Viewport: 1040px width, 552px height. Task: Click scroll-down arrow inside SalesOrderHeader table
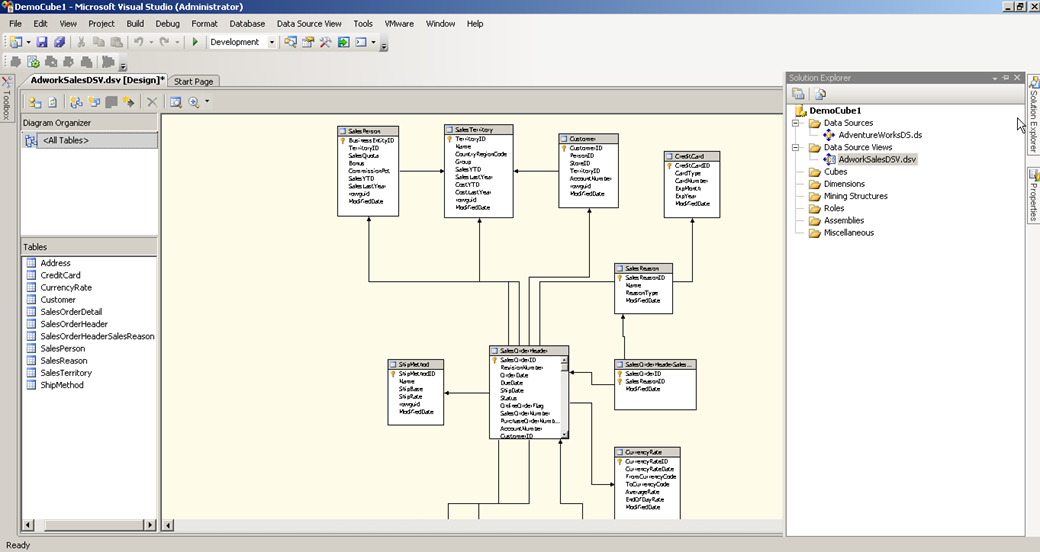point(564,435)
